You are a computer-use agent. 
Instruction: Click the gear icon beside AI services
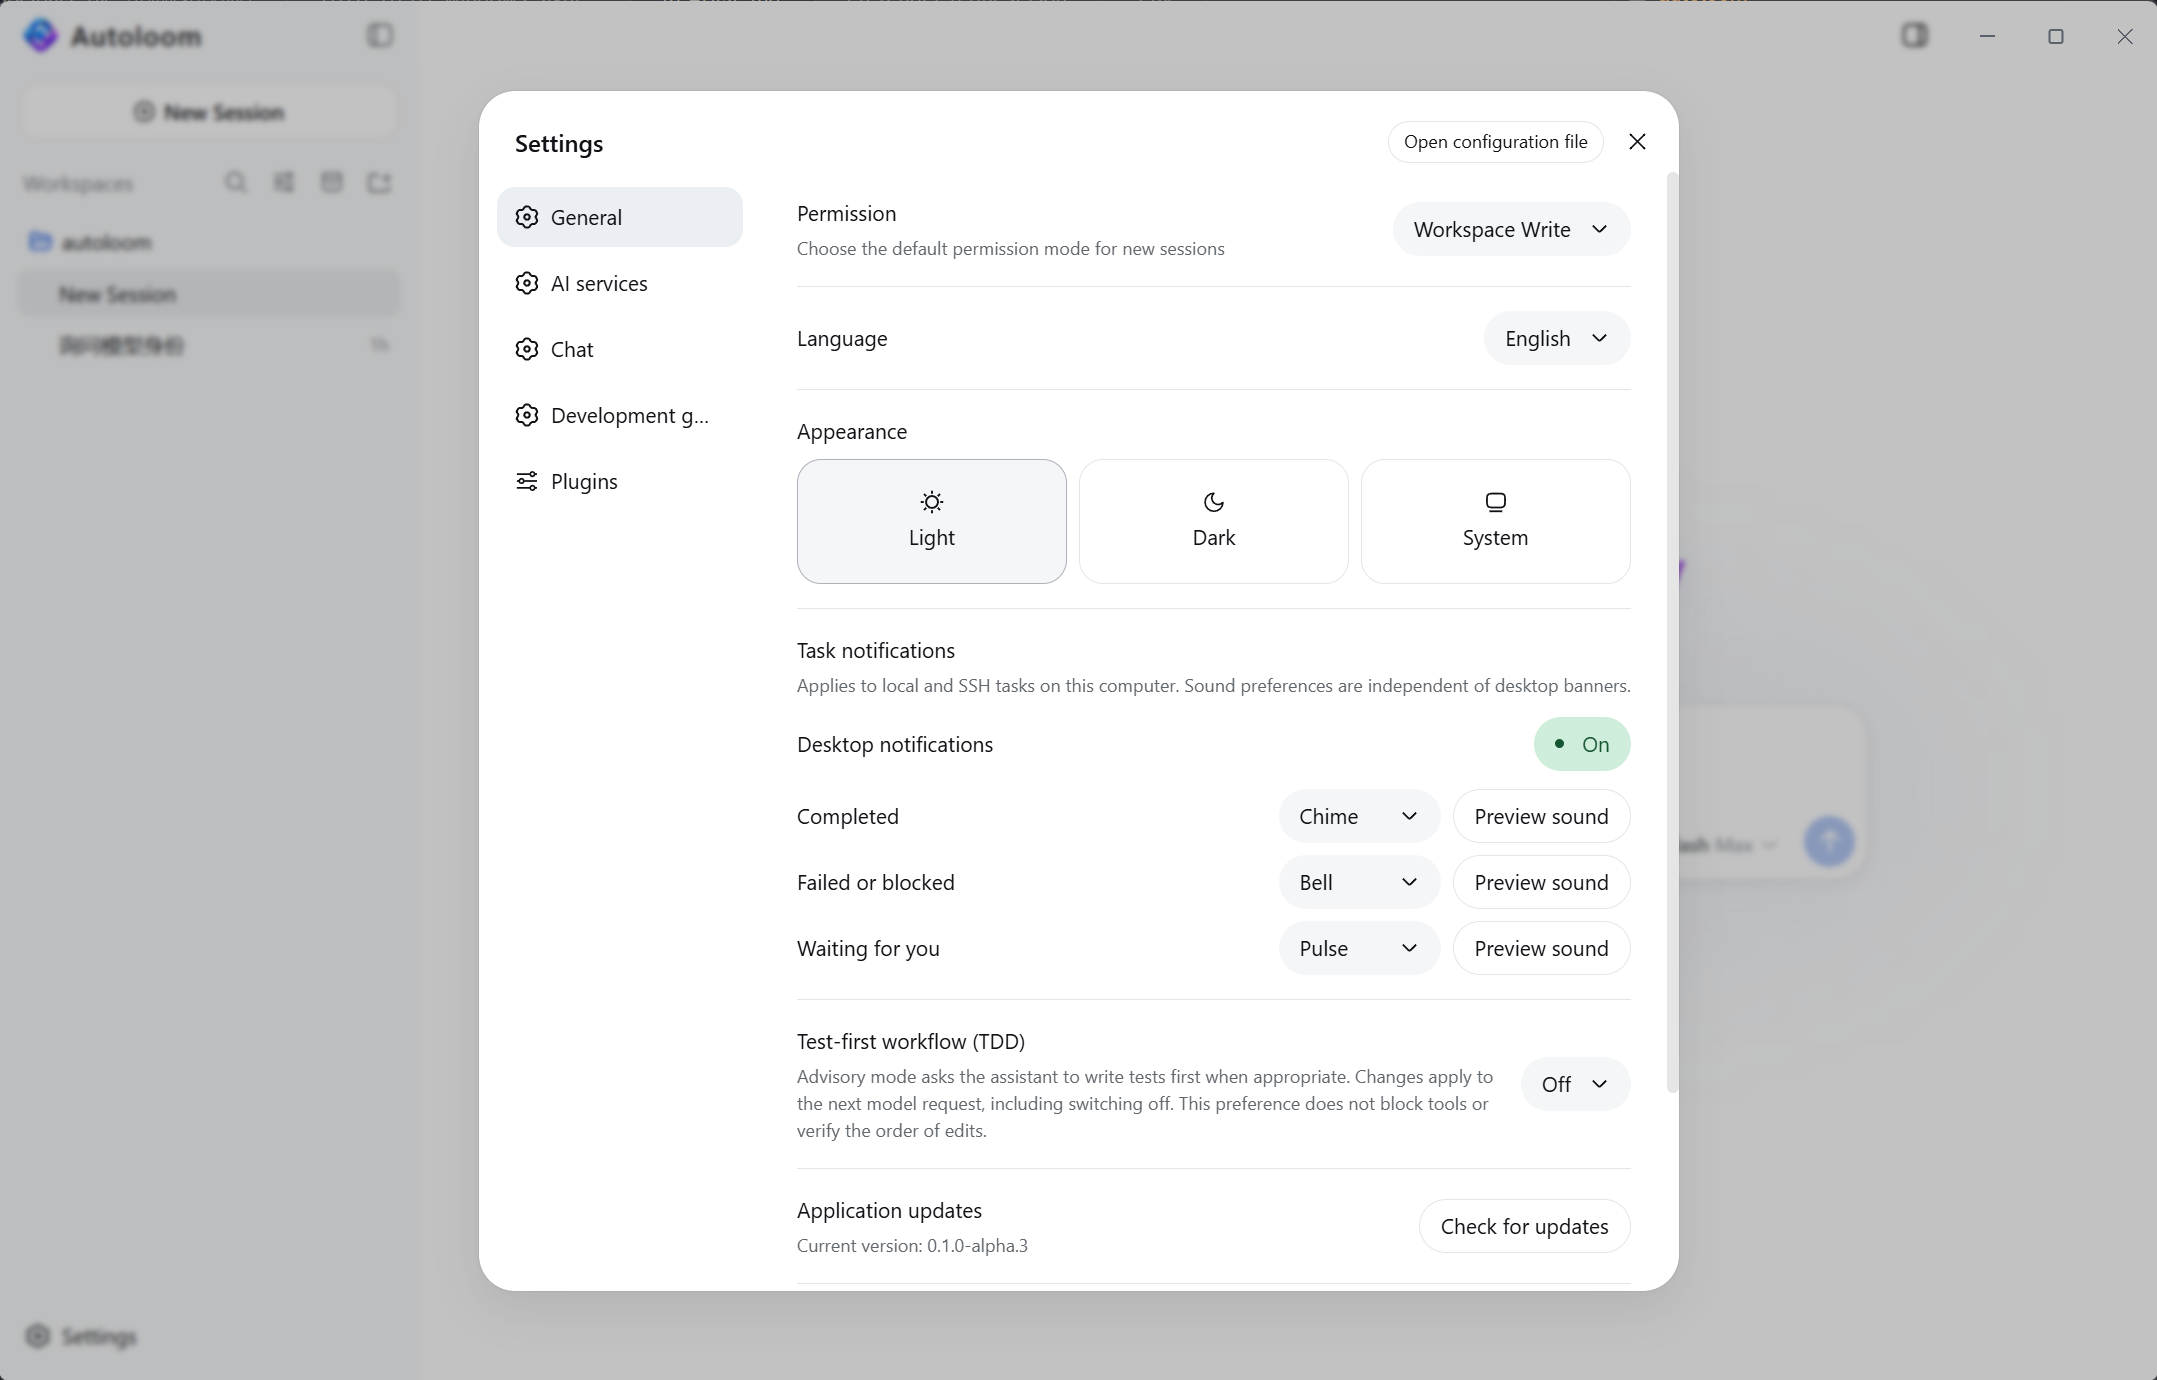coord(527,283)
